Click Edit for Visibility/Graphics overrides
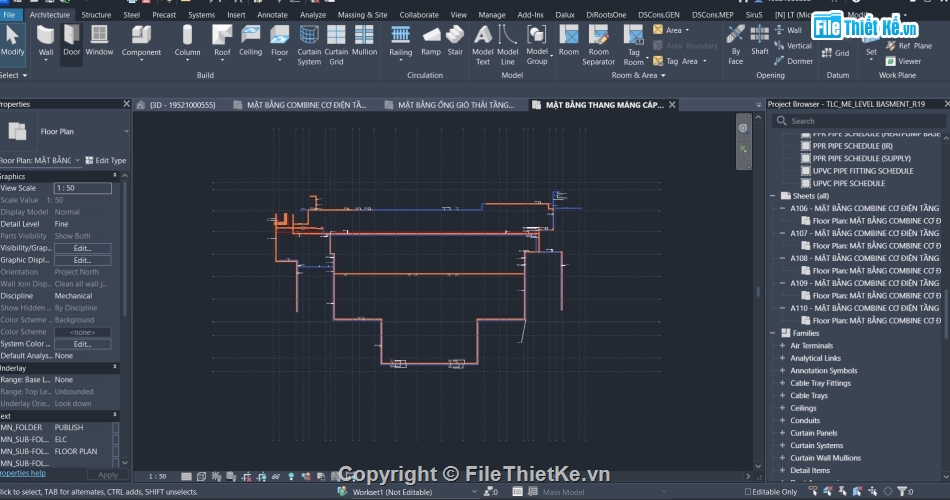 click(82, 248)
